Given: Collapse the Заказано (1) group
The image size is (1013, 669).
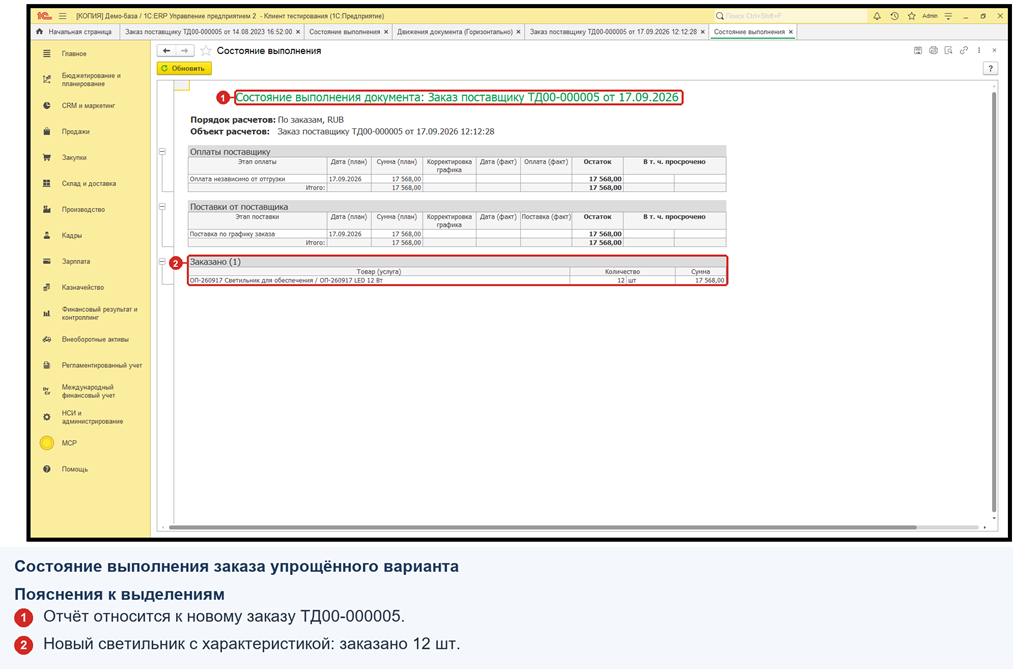Looking at the screenshot, I should click(x=162, y=262).
